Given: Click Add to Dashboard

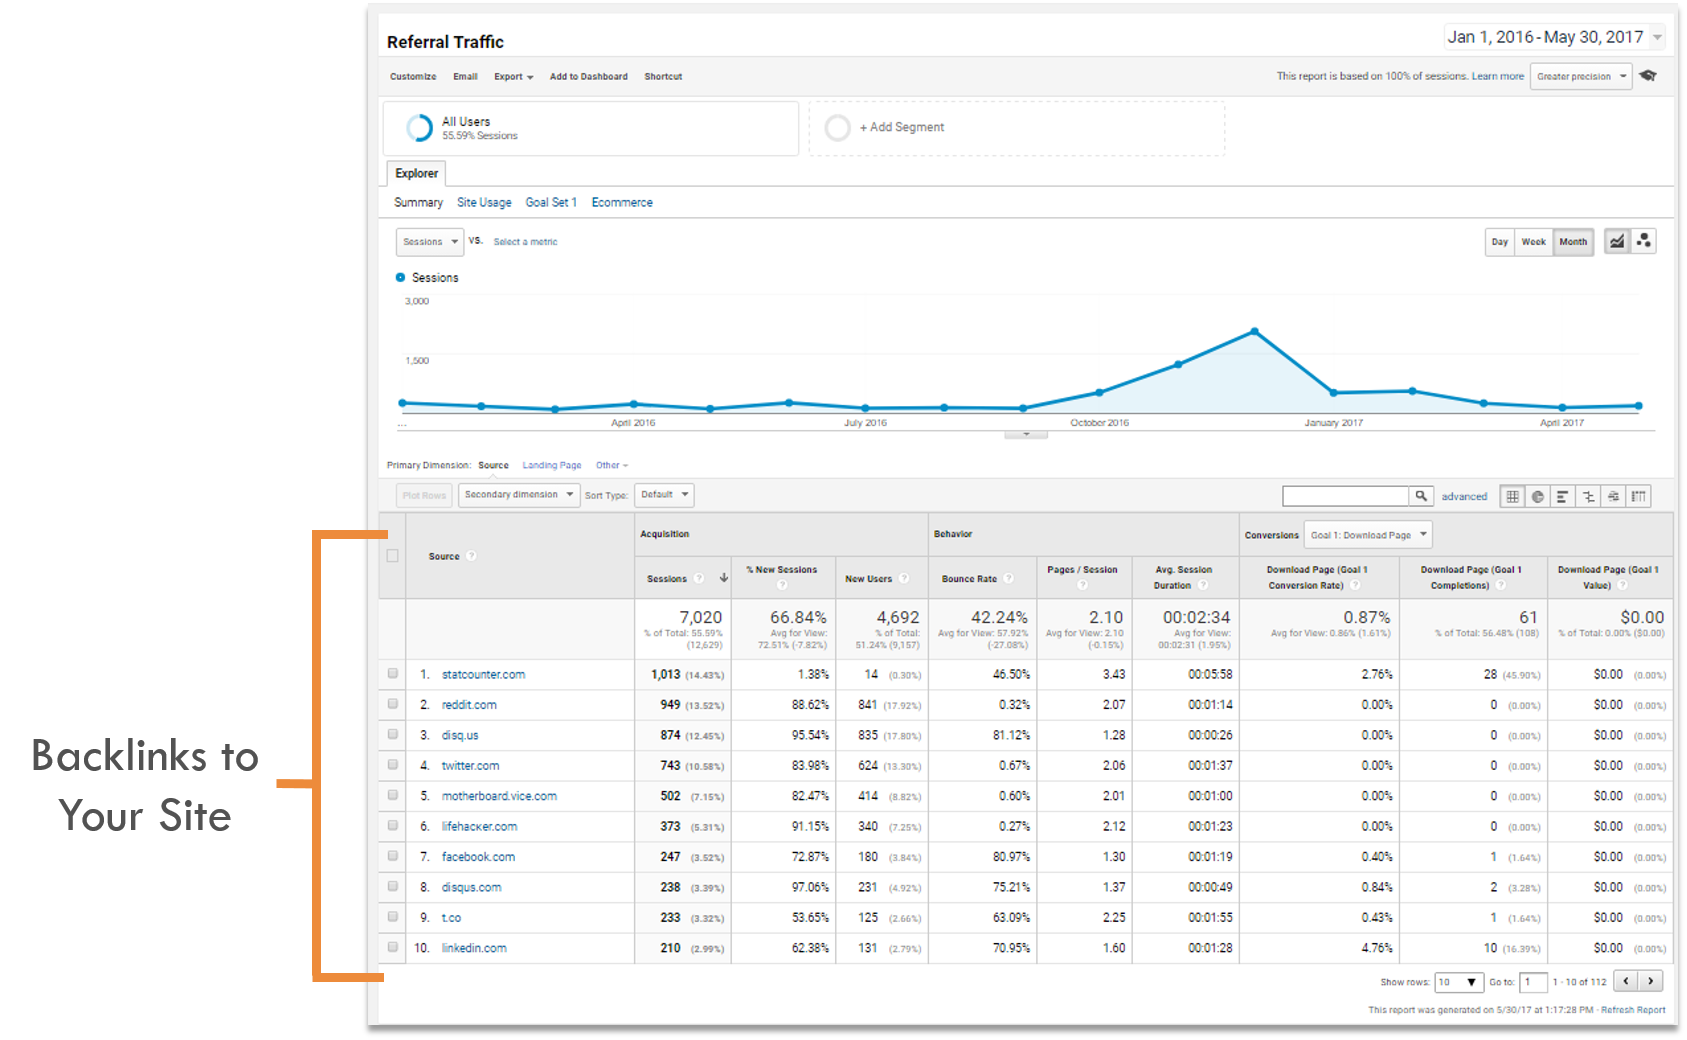Looking at the screenshot, I should [x=589, y=76].
